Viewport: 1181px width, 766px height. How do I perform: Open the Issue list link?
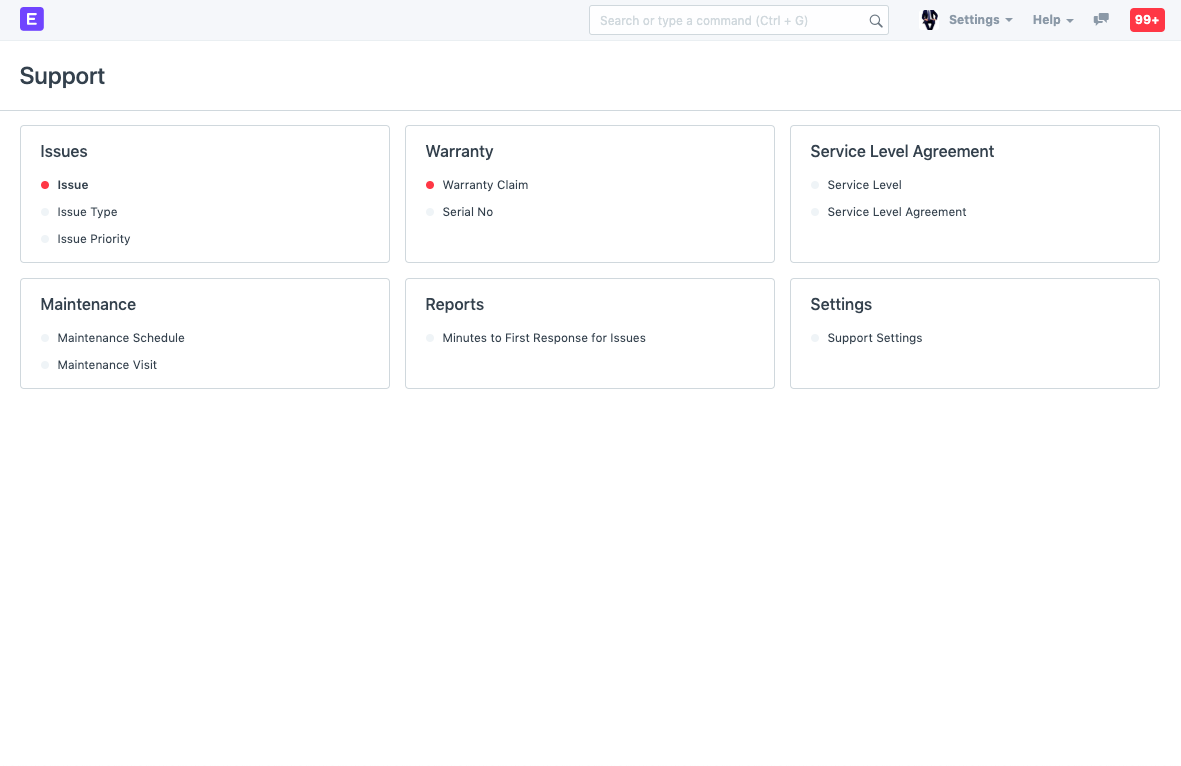click(73, 185)
